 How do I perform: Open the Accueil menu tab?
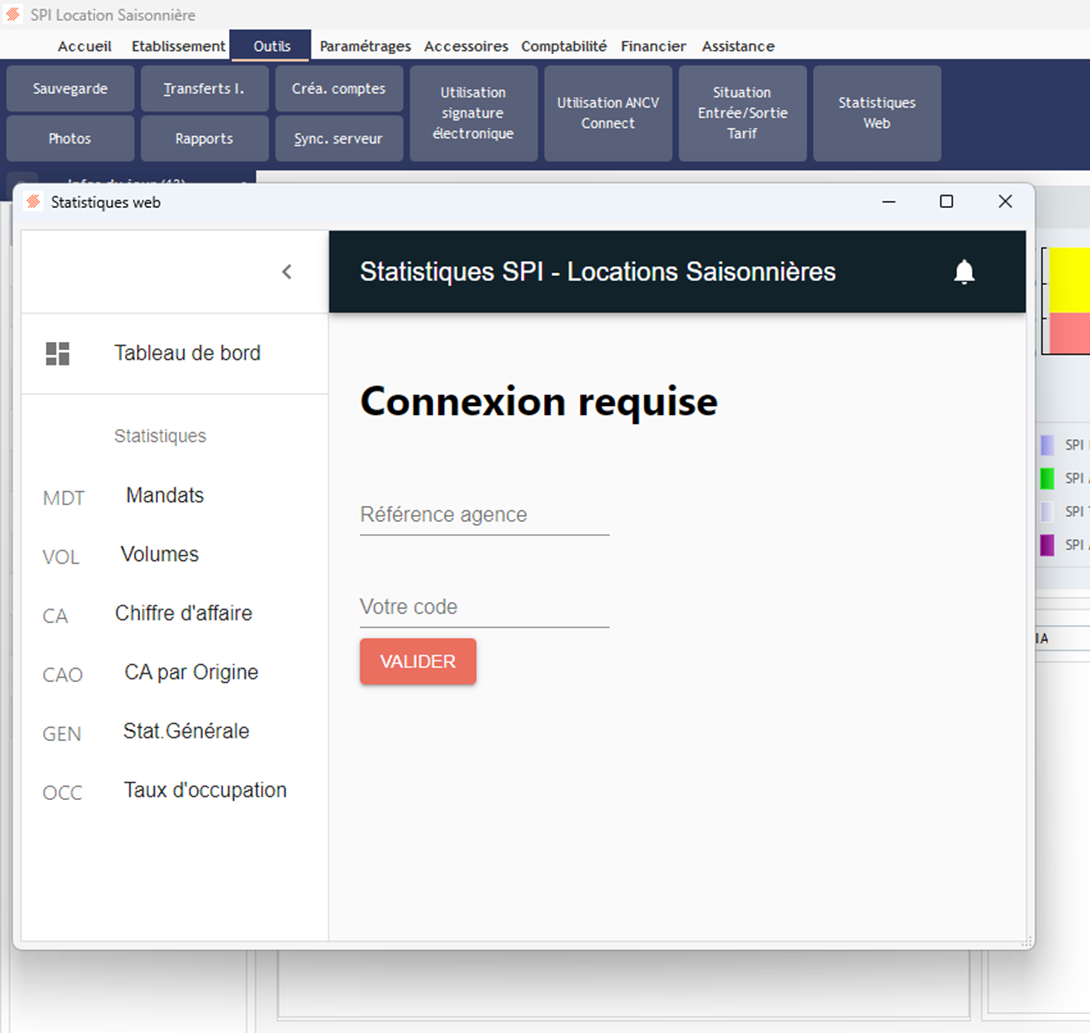tap(84, 47)
